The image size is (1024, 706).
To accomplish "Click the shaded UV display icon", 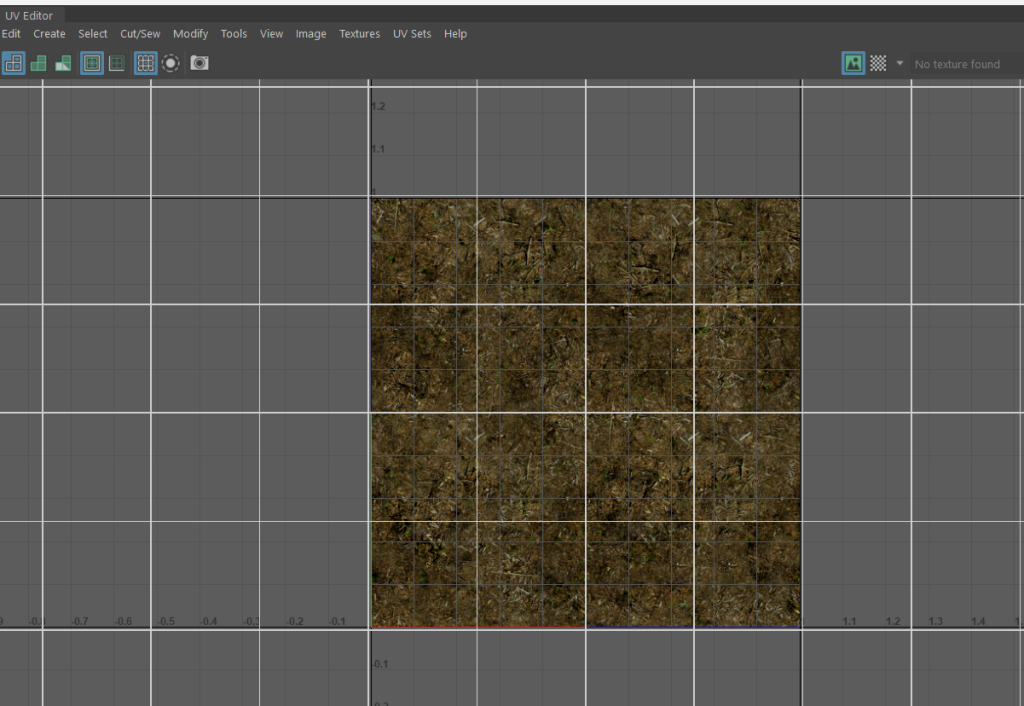I will (x=38, y=63).
